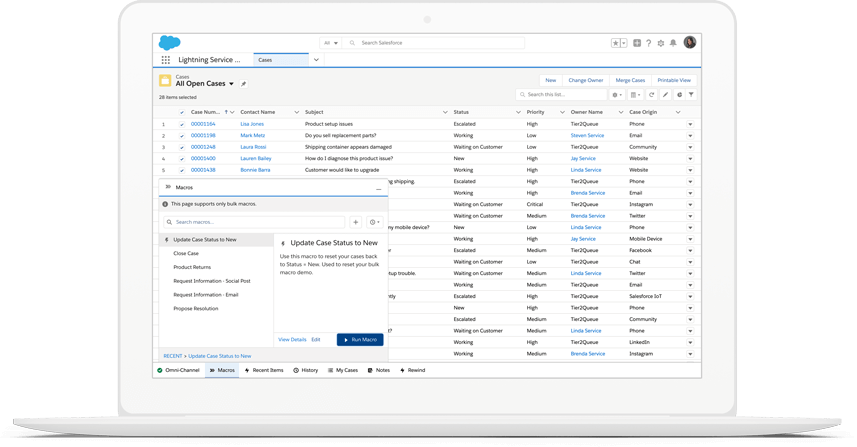Select the Cases navigation tab
Screen dimensions: 857x447
[x=281, y=60]
